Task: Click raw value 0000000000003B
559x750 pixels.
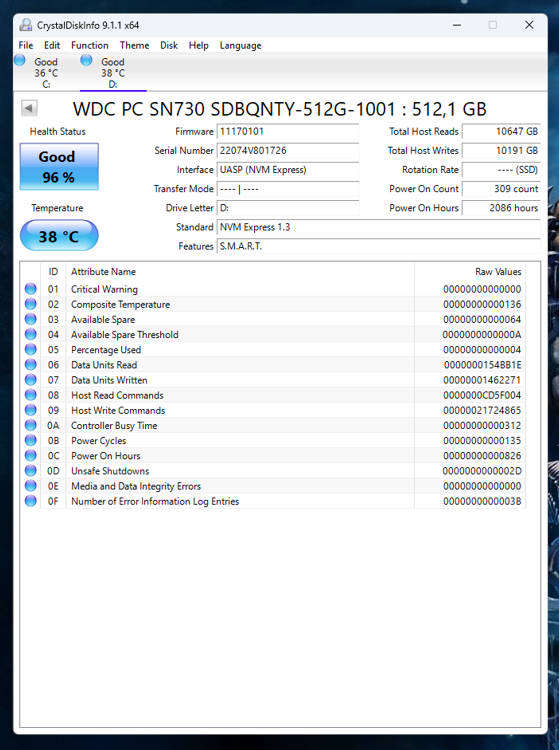Action: click(x=482, y=501)
